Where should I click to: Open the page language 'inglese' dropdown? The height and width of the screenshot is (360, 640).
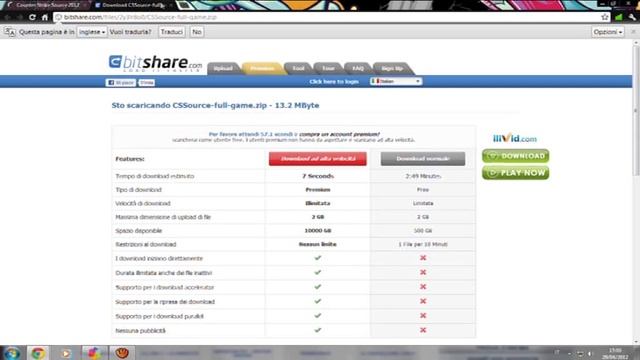pos(92,32)
